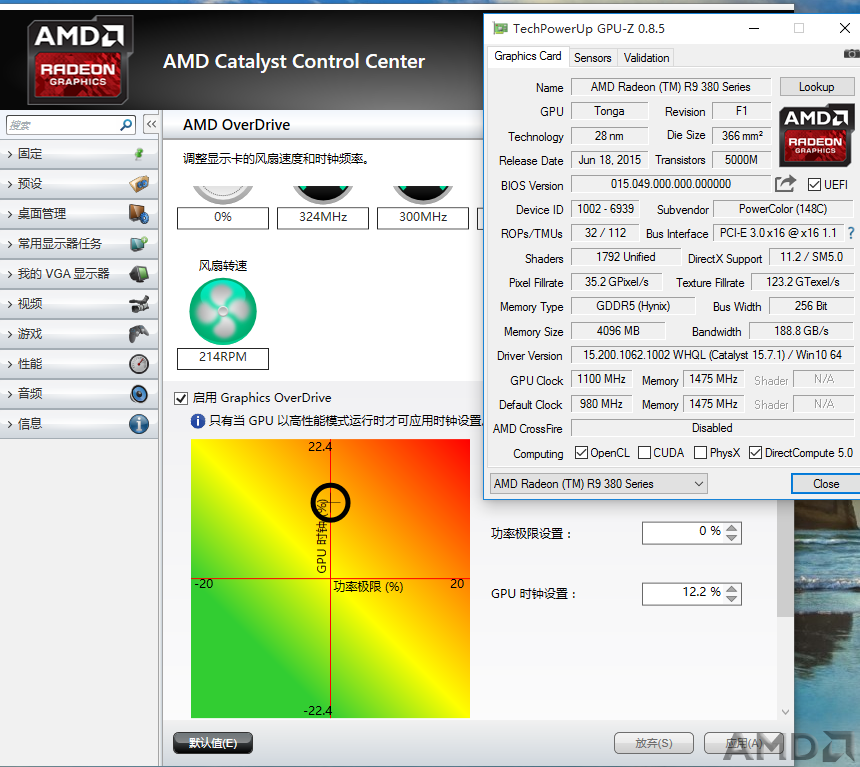This screenshot has width=860, height=767.
Task: Click the AMD Radeon logo in GPU-Z
Action: [x=816, y=136]
